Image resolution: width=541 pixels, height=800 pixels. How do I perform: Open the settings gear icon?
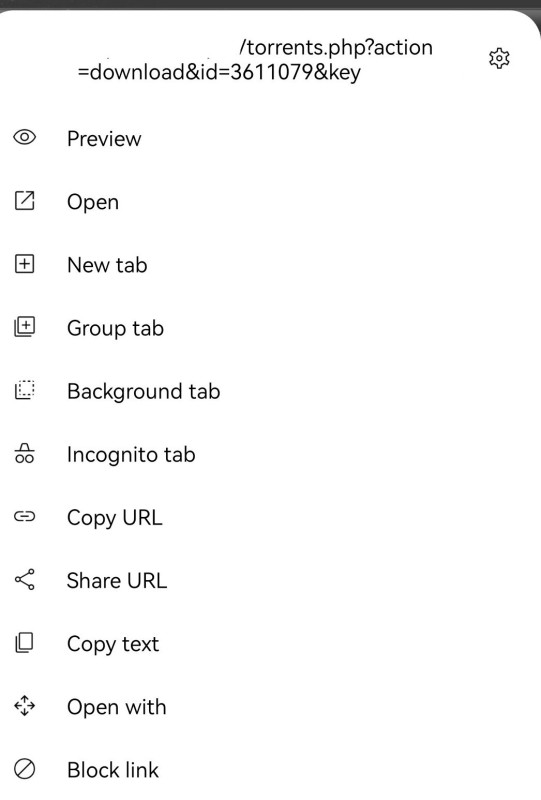click(x=499, y=58)
